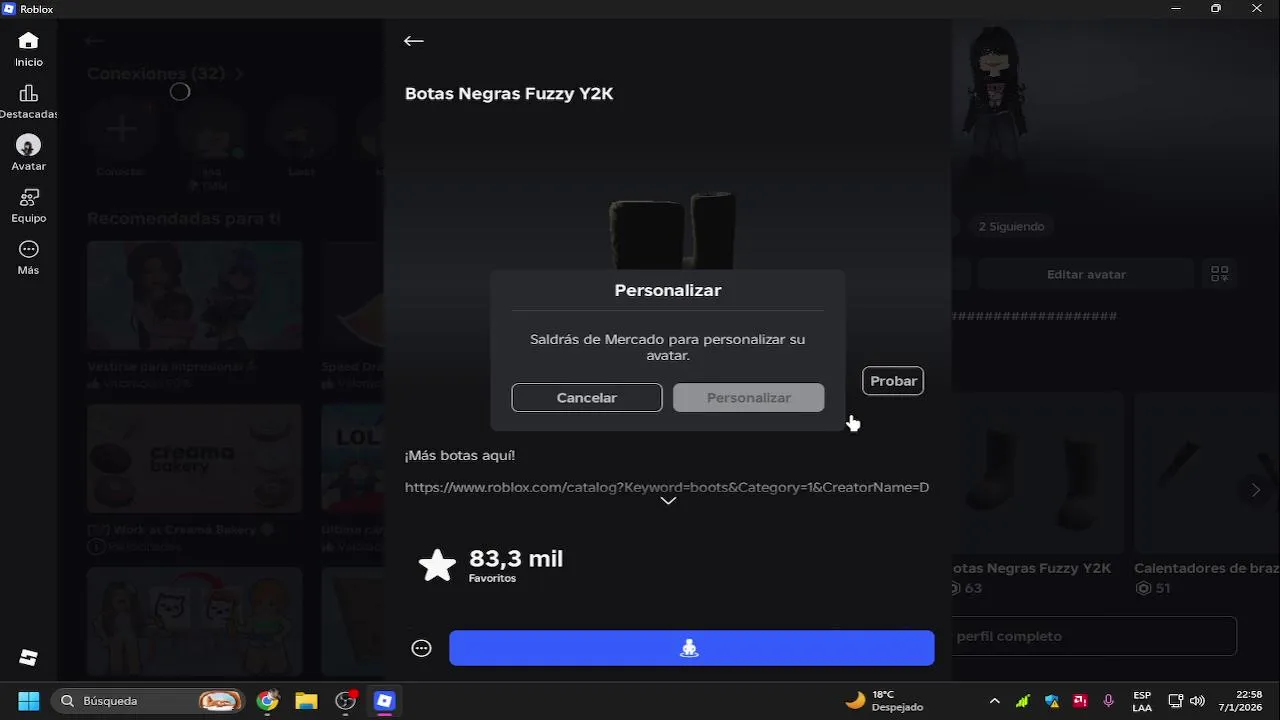
Task: Click the green graph tray icon
Action: tap(1023, 701)
